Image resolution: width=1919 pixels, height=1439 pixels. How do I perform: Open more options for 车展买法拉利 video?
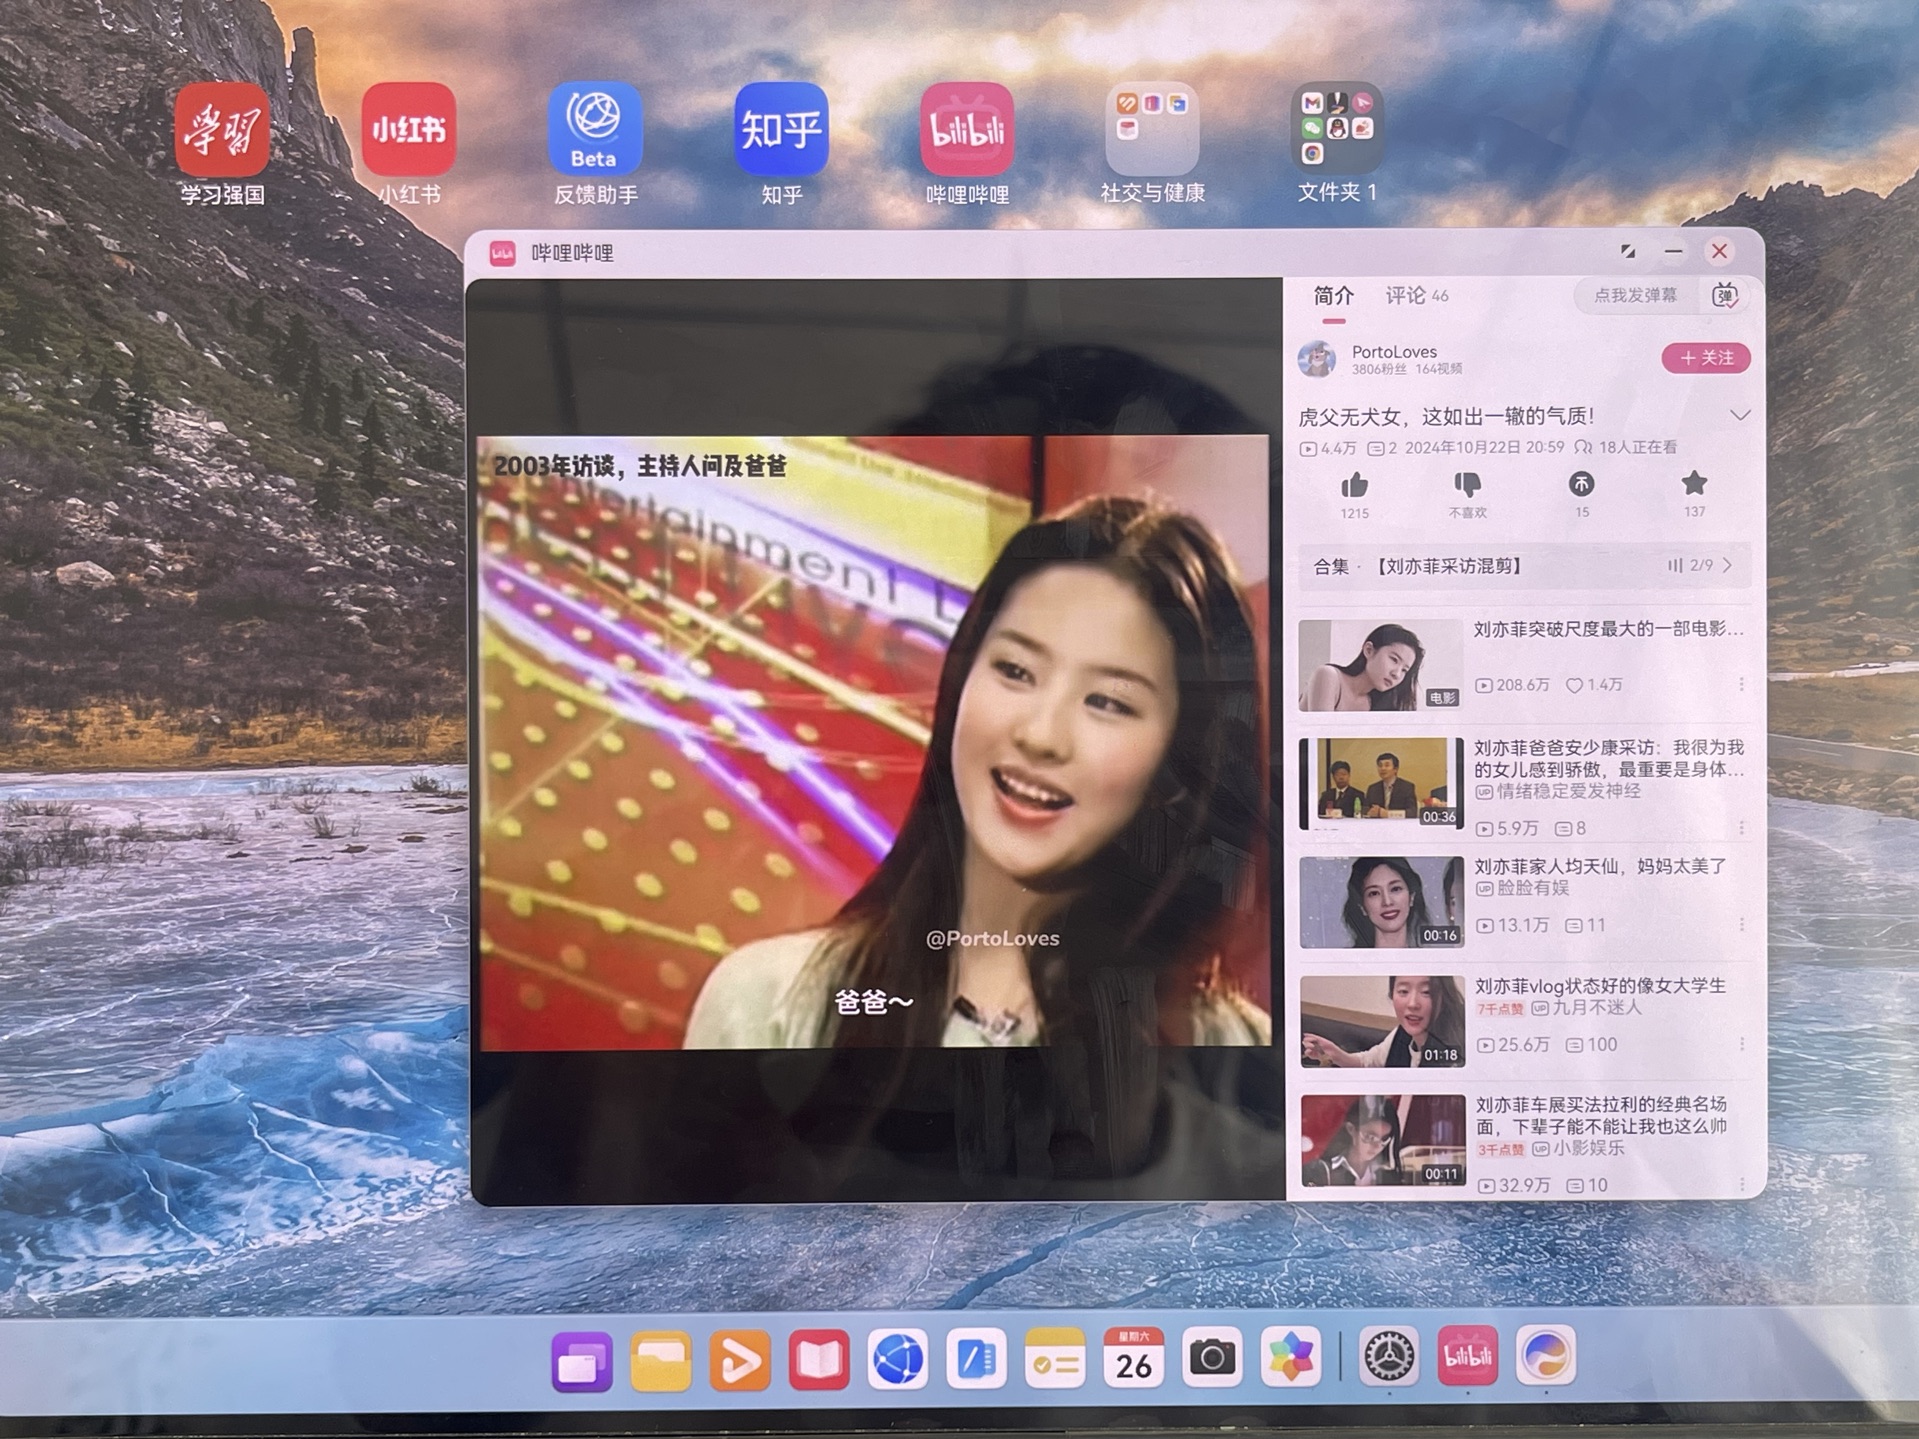coord(1741,1184)
